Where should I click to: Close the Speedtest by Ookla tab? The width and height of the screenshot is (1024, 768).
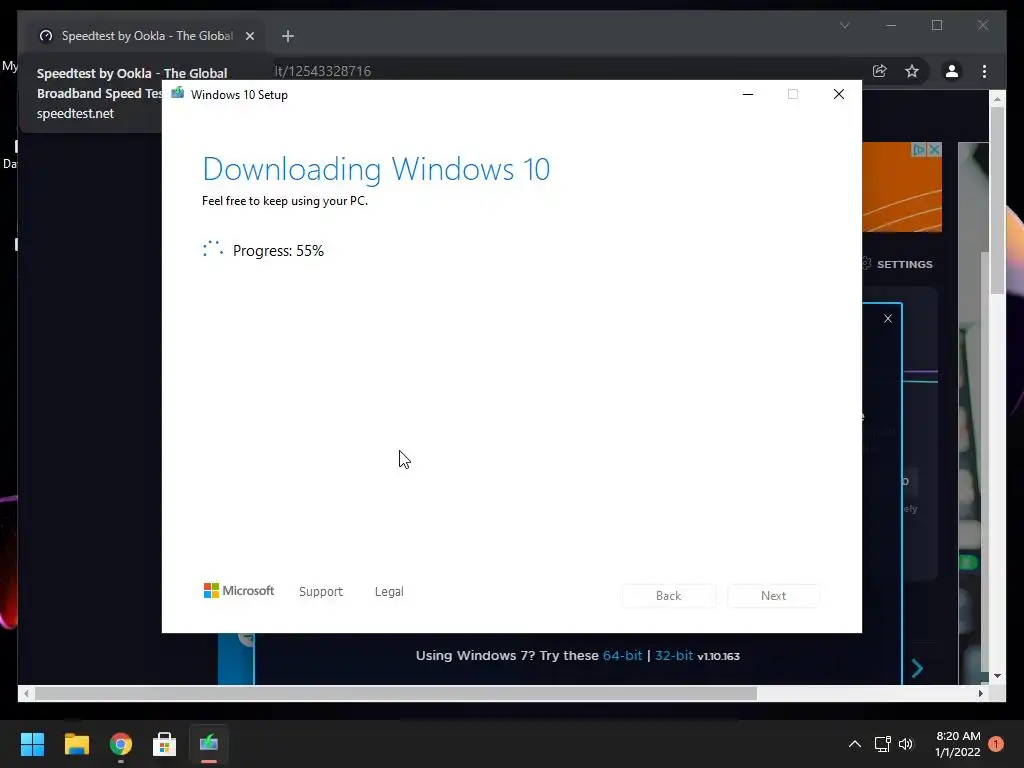(x=249, y=36)
